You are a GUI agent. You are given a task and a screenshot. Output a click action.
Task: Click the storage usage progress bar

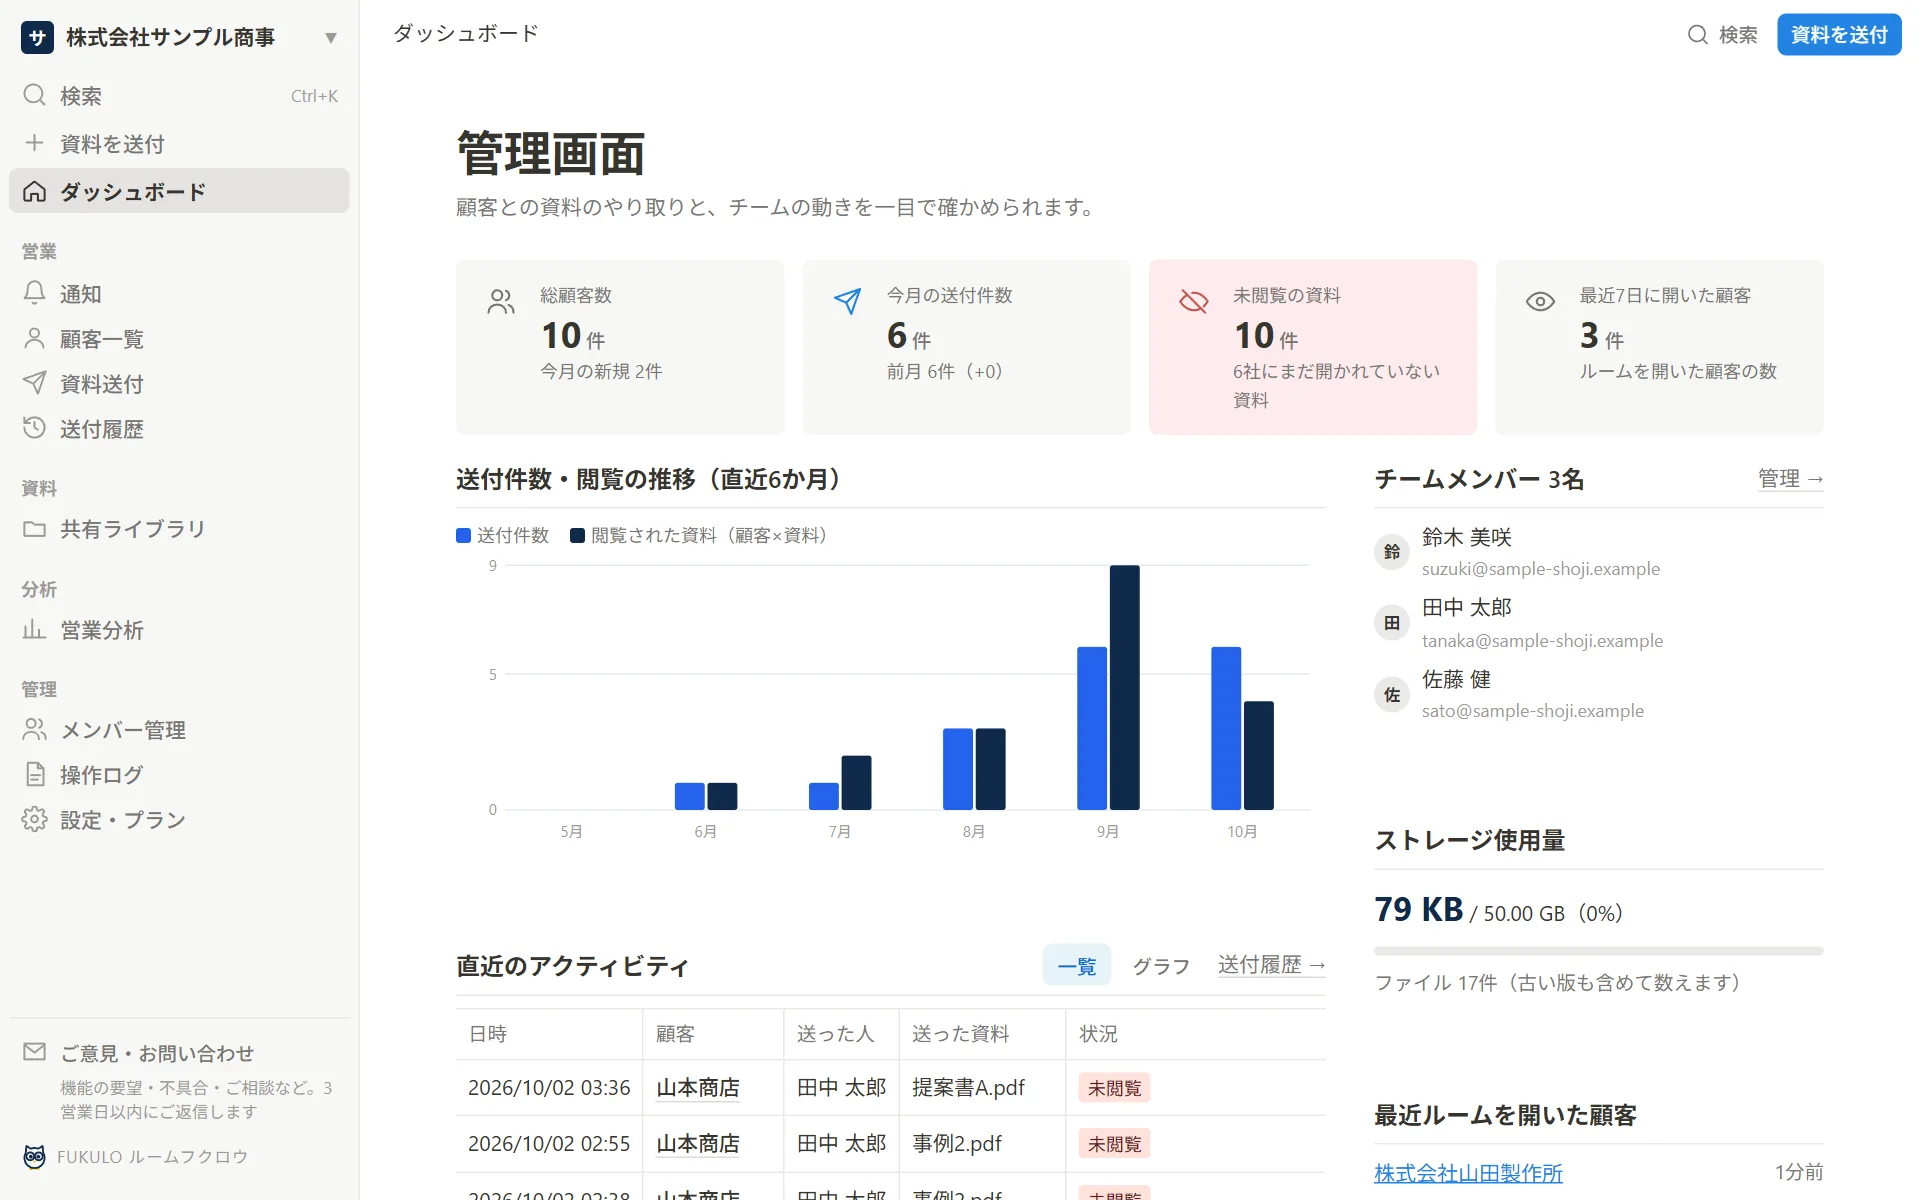pyautogui.click(x=1599, y=951)
